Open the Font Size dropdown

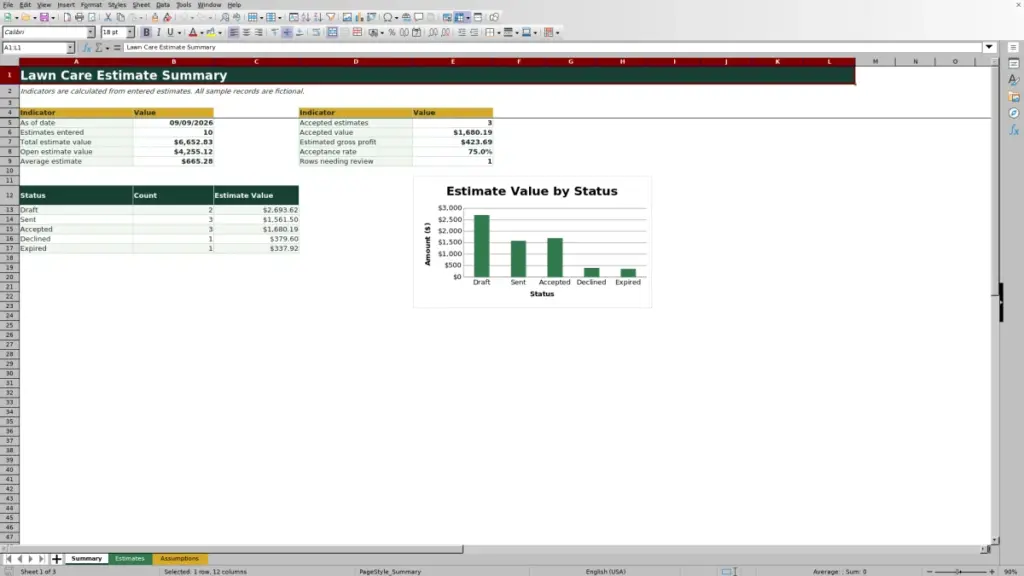130,32
